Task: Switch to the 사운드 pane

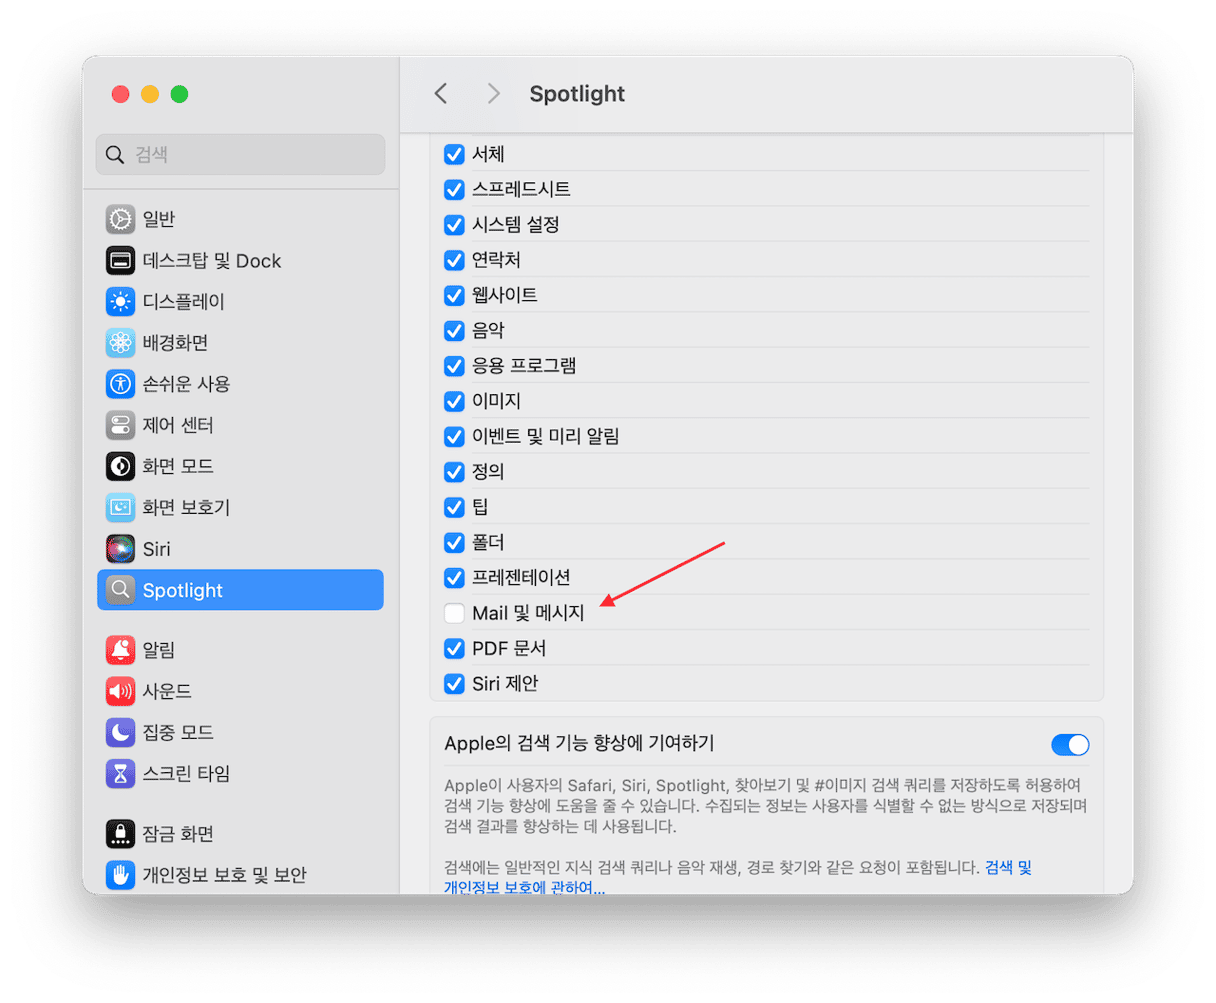Action: tap(240, 691)
